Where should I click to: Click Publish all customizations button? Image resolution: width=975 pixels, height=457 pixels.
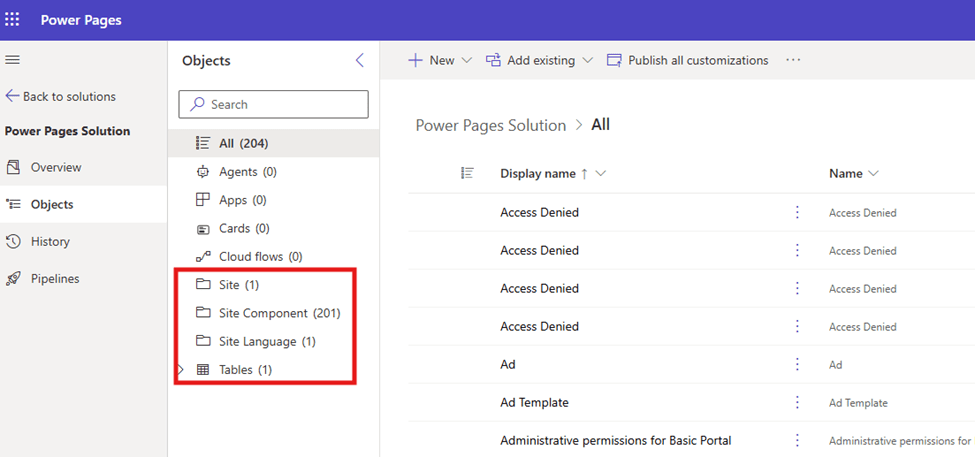click(687, 61)
